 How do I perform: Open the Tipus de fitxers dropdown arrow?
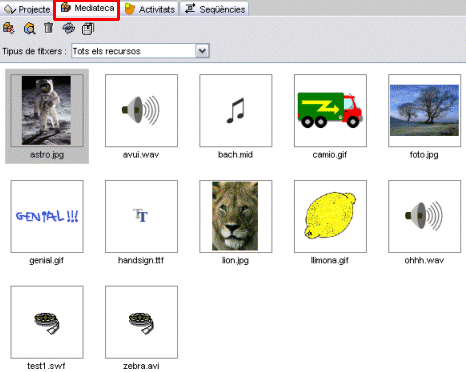202,51
